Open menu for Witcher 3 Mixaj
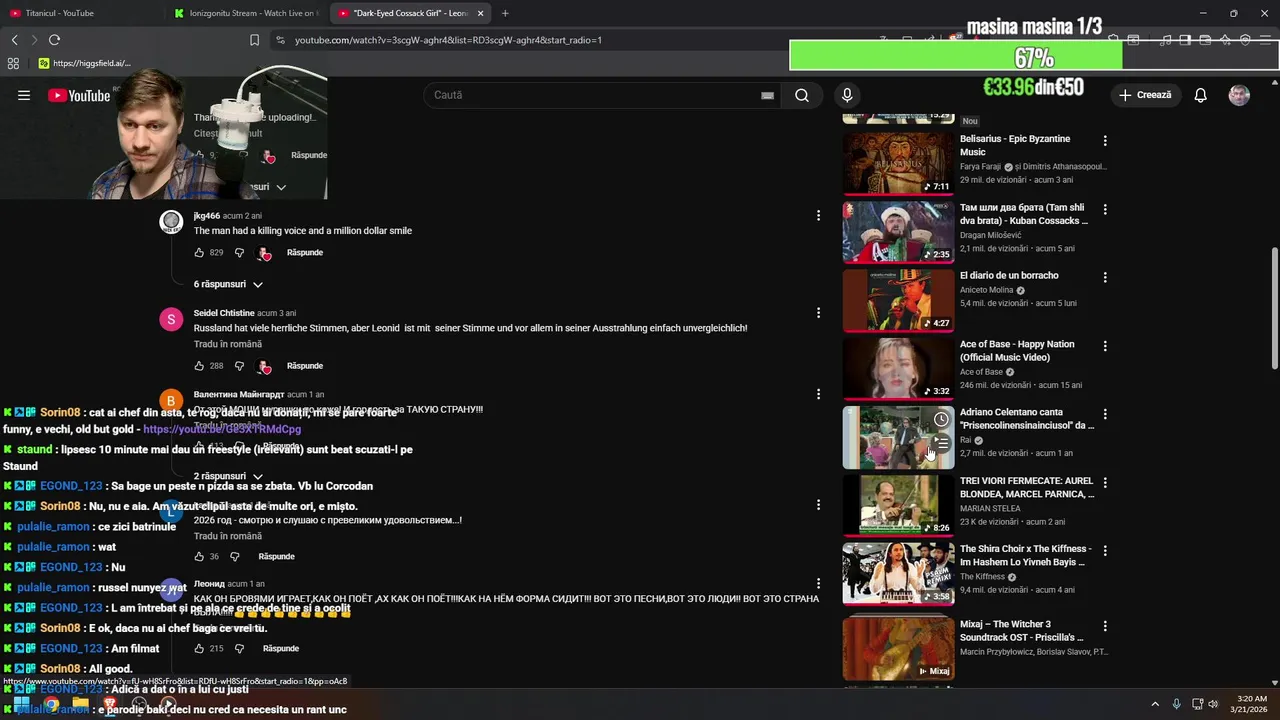This screenshot has width=1280, height=720. (1105, 626)
